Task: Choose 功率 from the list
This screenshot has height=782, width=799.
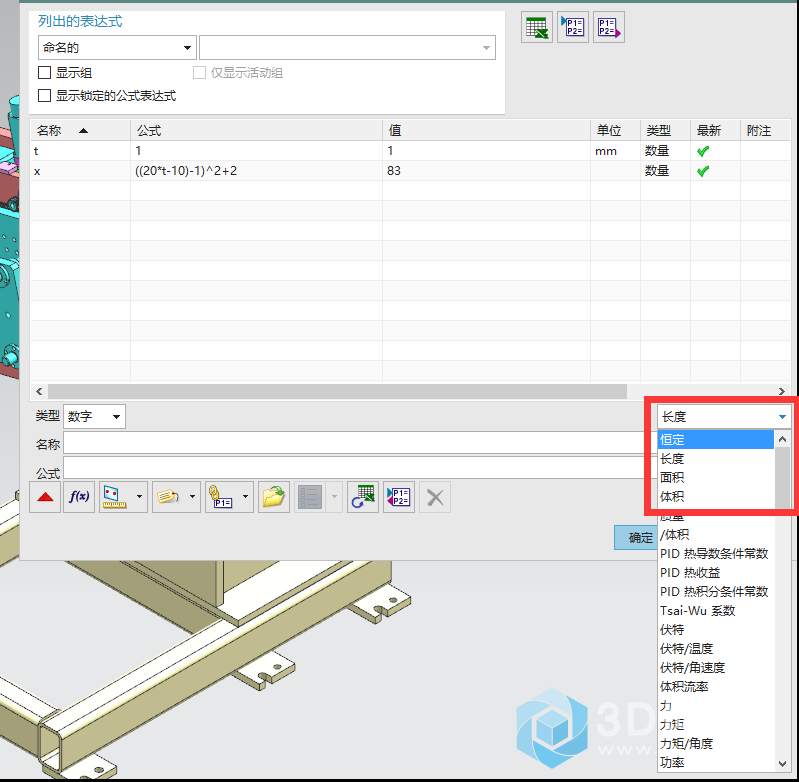Action: (x=716, y=762)
